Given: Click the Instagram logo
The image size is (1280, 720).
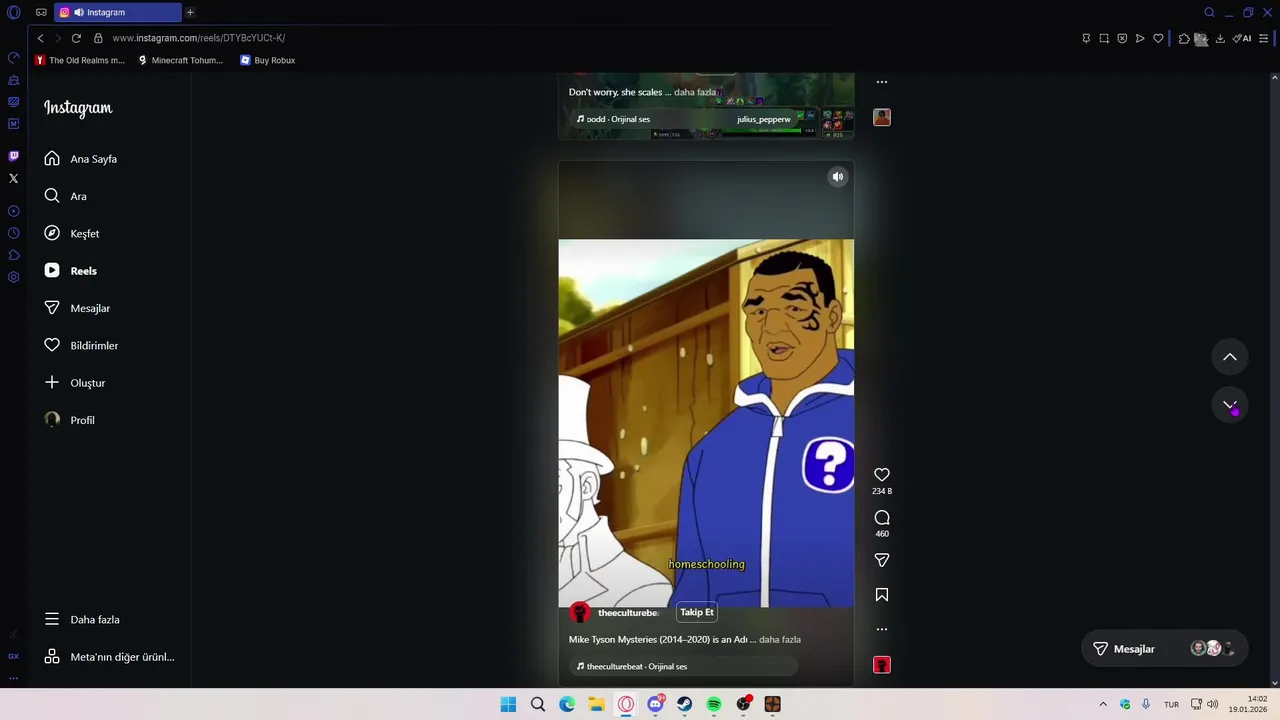Looking at the screenshot, I should click(78, 108).
